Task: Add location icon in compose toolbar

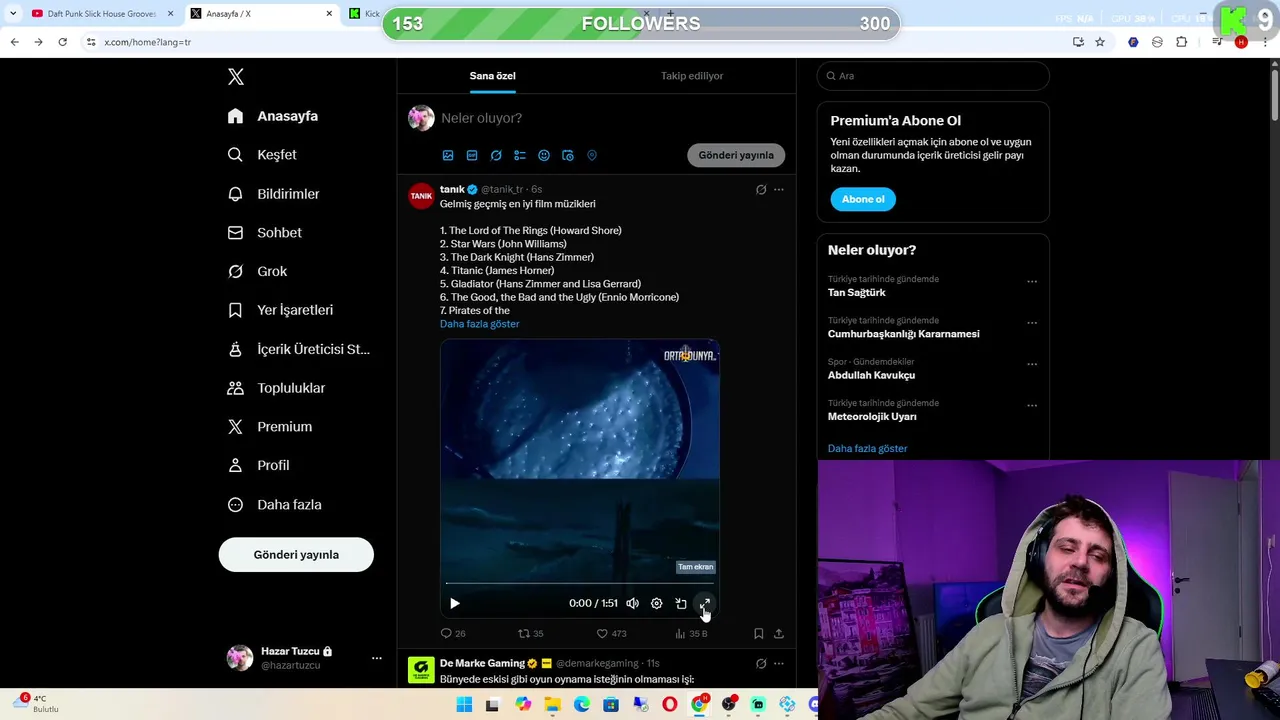Action: click(592, 156)
